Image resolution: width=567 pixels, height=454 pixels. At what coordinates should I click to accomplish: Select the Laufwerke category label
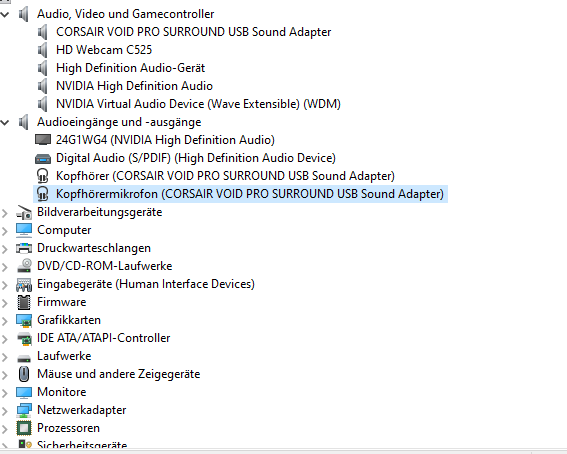[x=64, y=356]
